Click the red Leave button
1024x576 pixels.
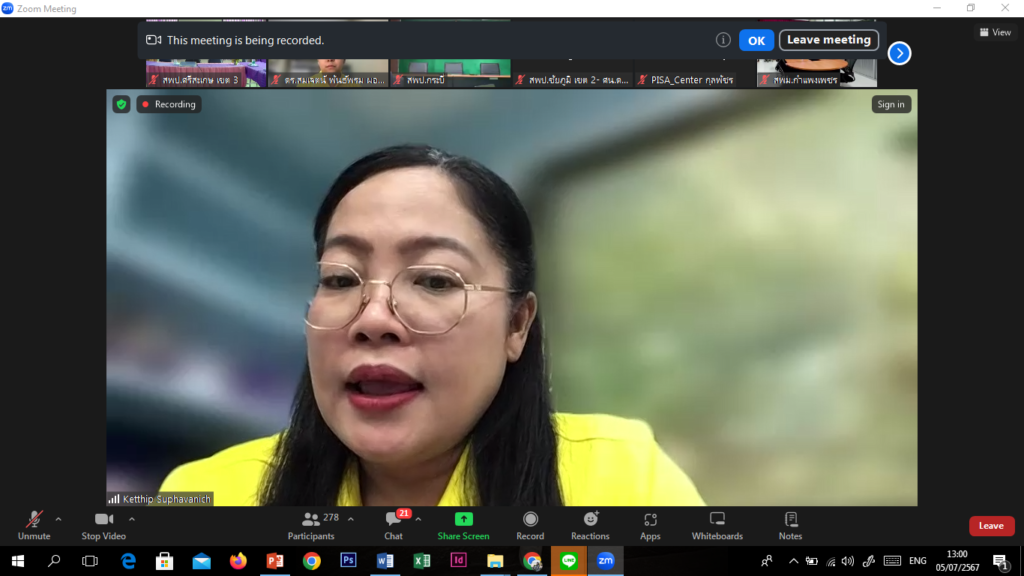(990, 526)
